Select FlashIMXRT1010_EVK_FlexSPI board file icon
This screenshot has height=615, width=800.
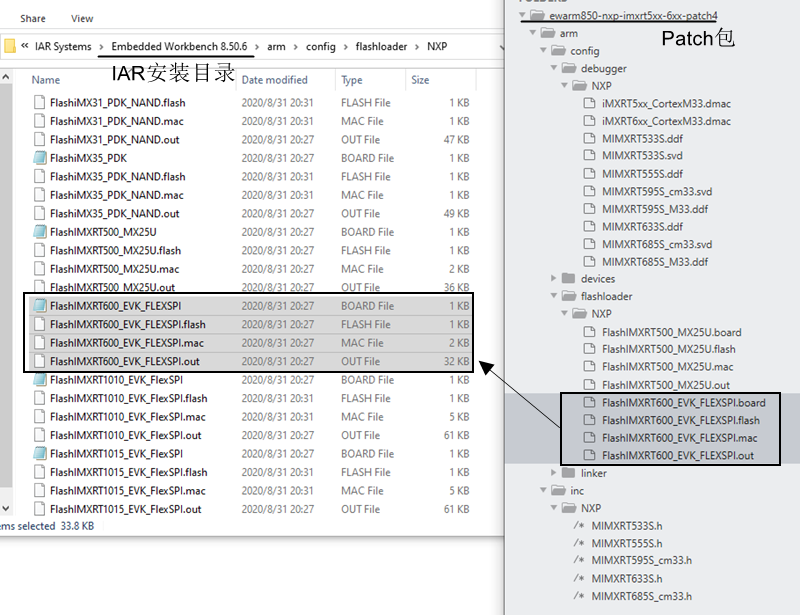(39, 380)
